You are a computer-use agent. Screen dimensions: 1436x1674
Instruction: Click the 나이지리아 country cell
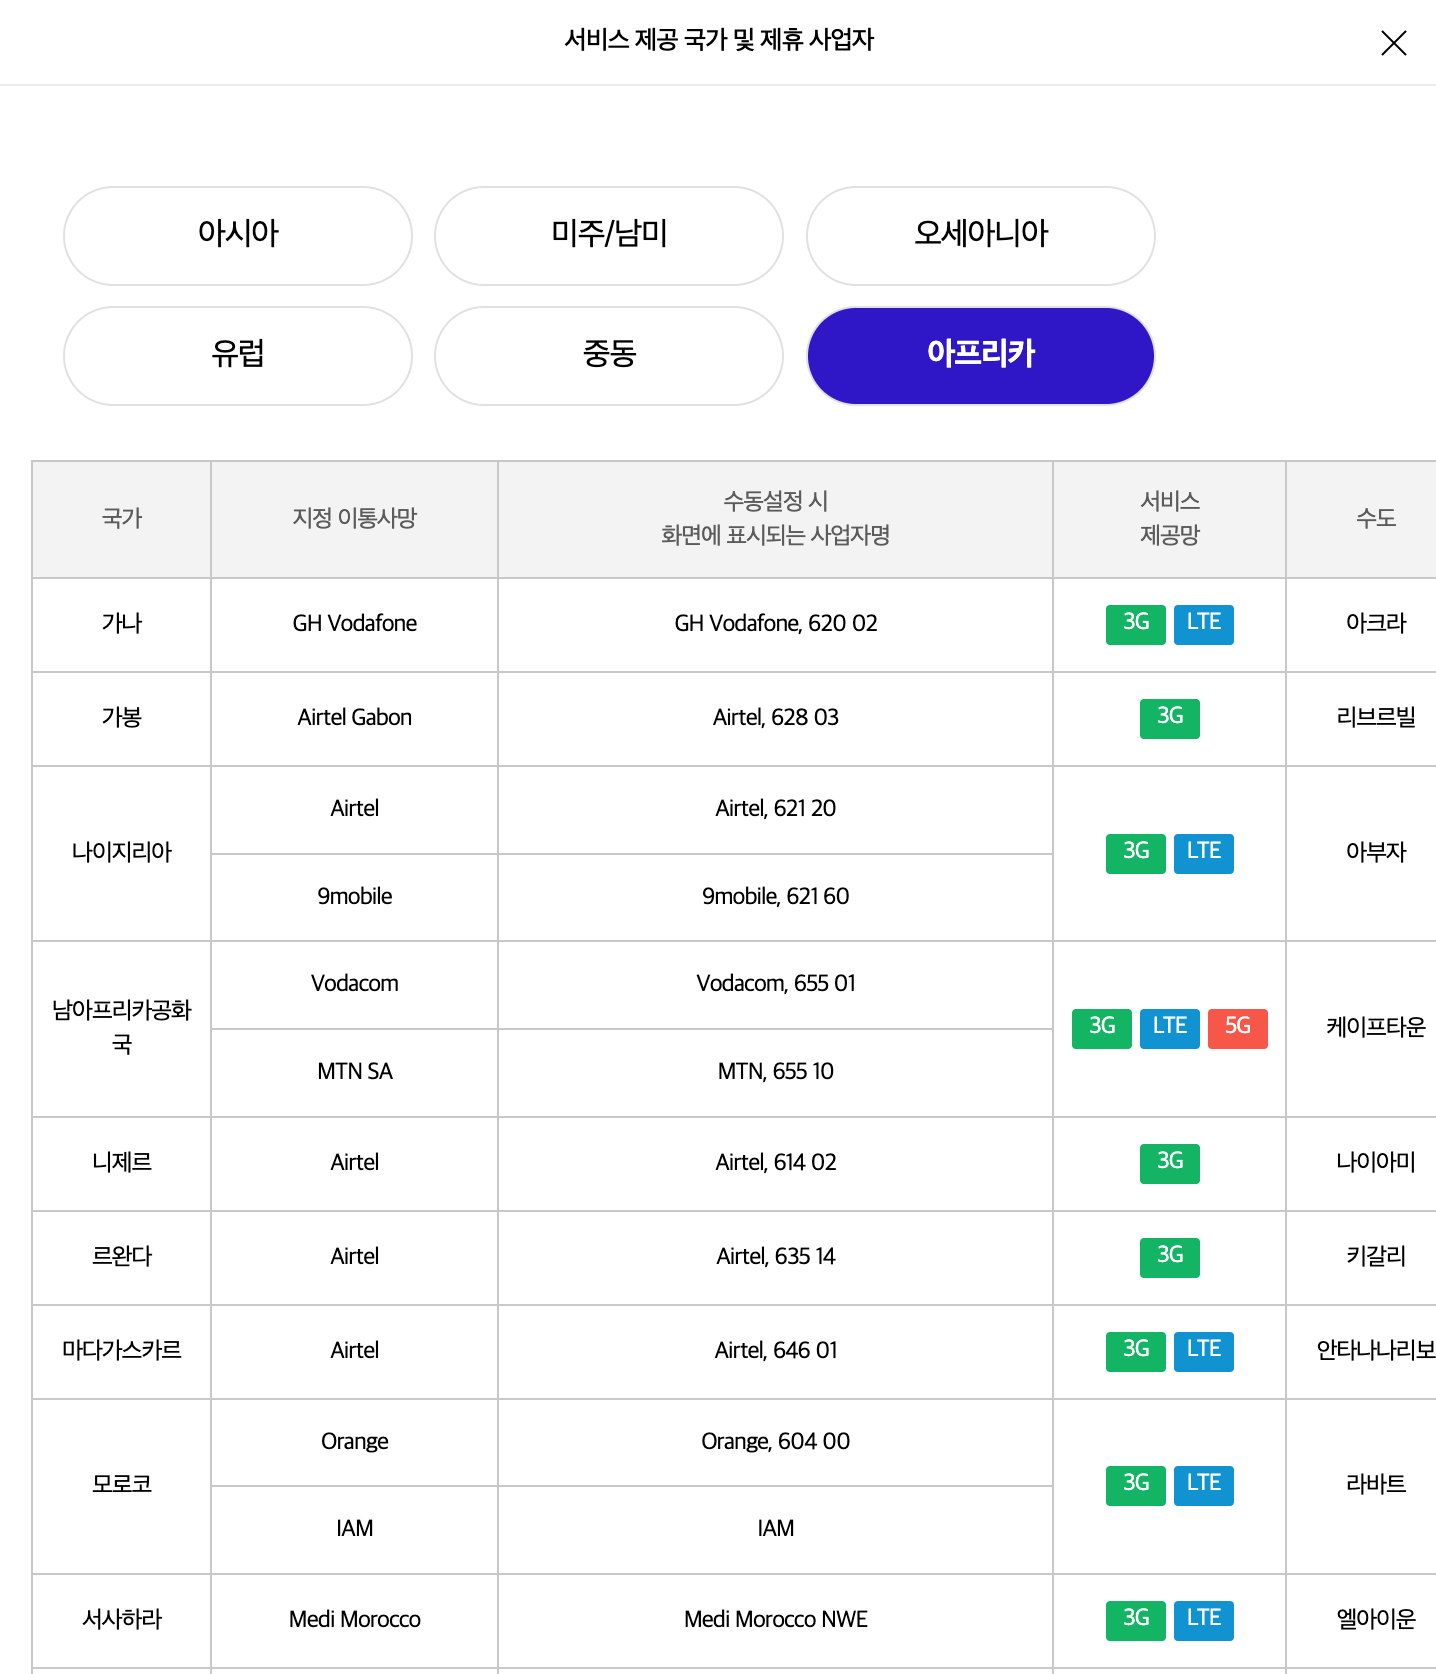[x=122, y=853]
